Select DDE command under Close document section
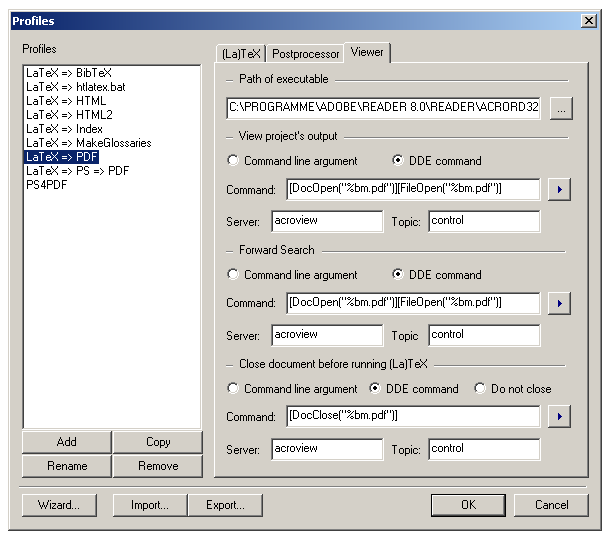The width and height of the screenshot is (606, 538). [376, 389]
